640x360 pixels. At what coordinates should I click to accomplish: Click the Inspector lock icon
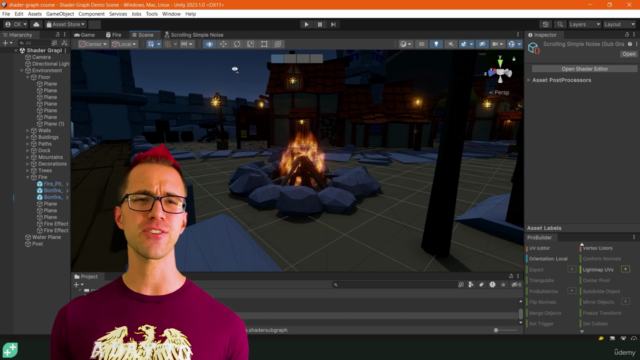click(x=627, y=35)
